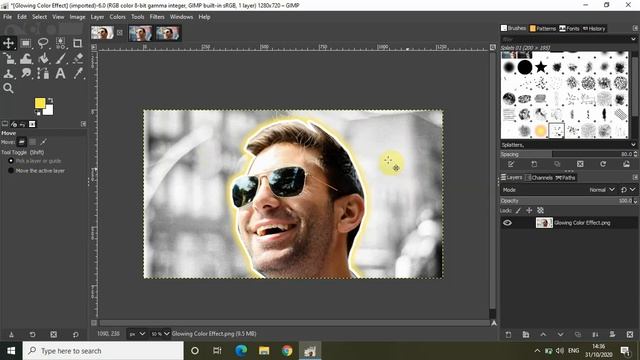Select the Unified Transform tool
The width and height of the screenshot is (640, 360).
9,59
